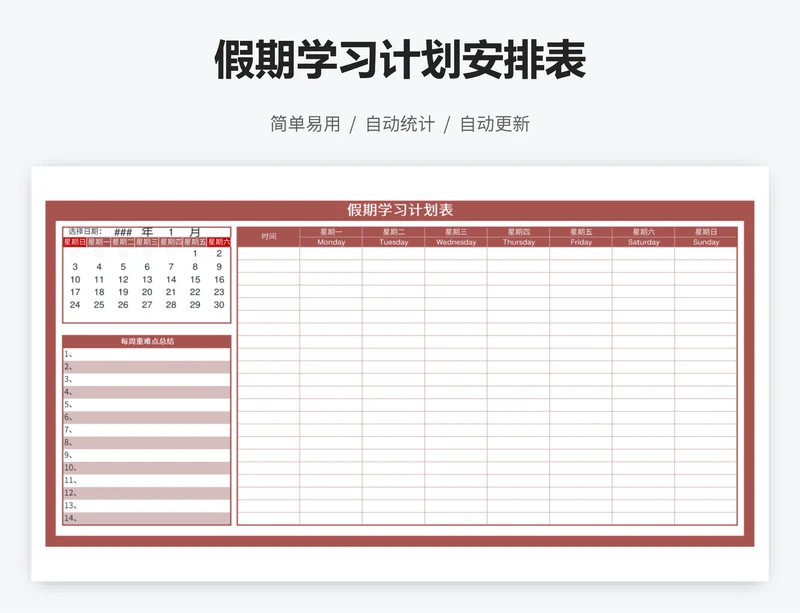Select calendar day 13
The width and height of the screenshot is (800, 613).
pyautogui.click(x=147, y=280)
